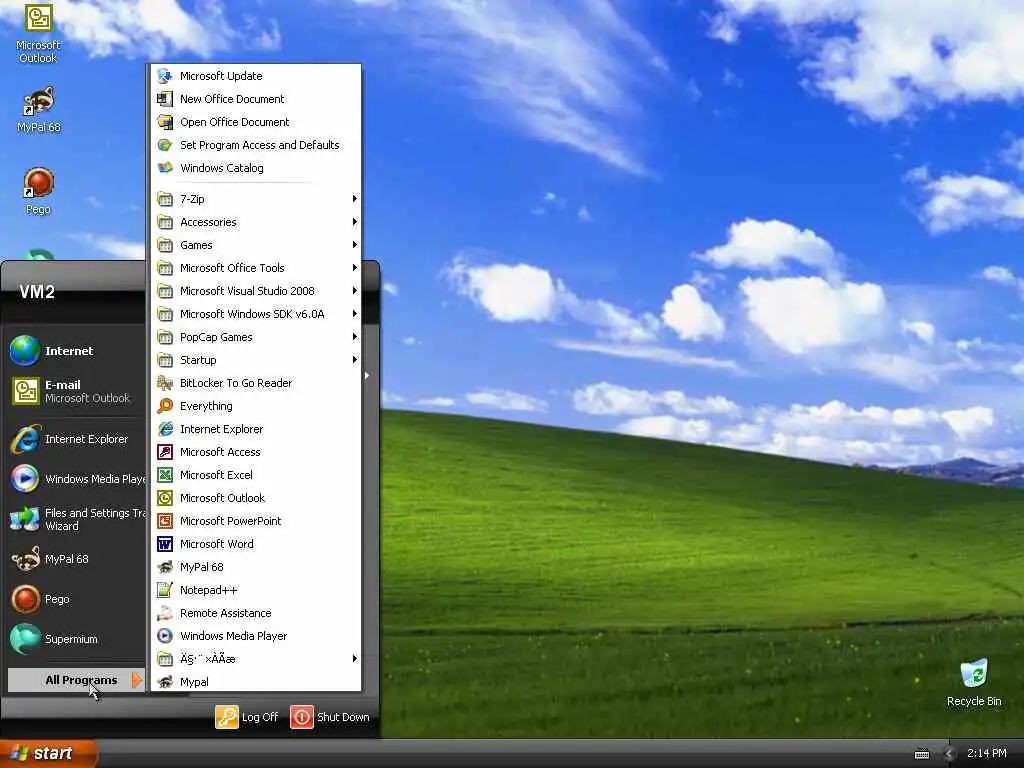Viewport: 1024px width, 768px height.
Task: Expand Microsoft Windows SDK v6.0A folder
Action: point(256,314)
